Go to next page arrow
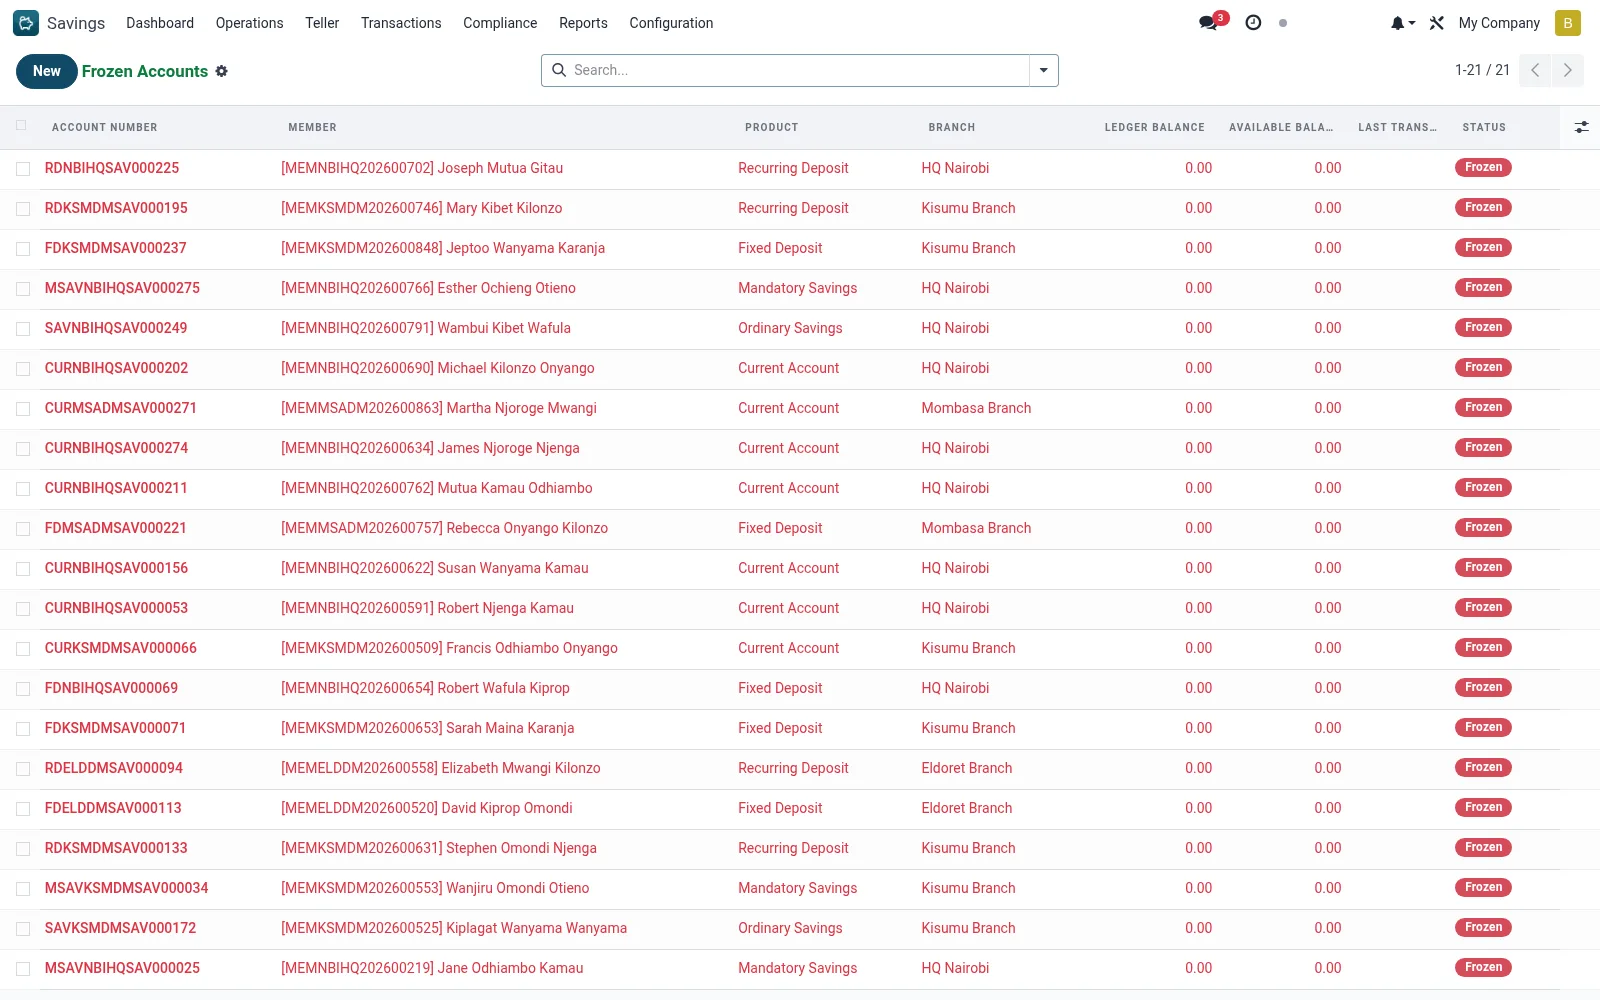Viewport: 1600px width, 1000px height. [x=1568, y=70]
